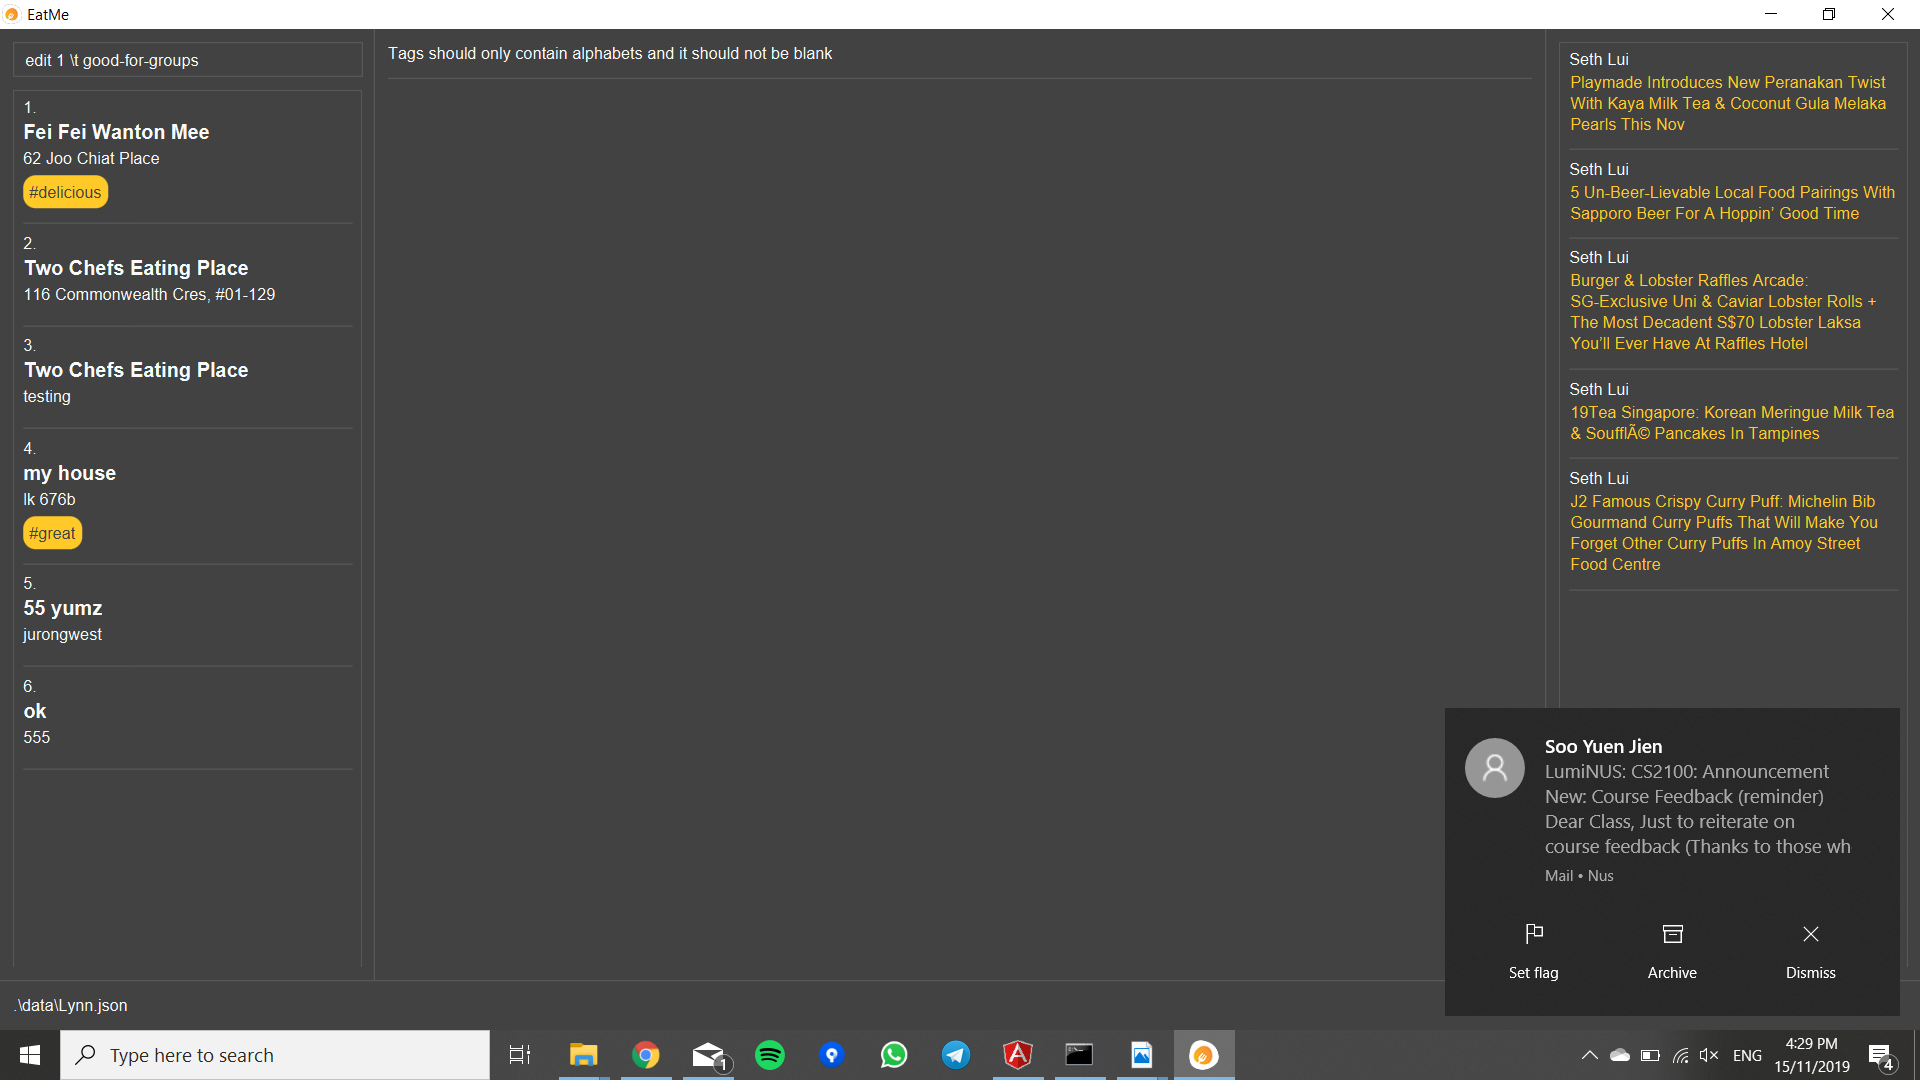Click the OneDrive cloud tray icon
The width and height of the screenshot is (1920, 1080).
(1620, 1055)
